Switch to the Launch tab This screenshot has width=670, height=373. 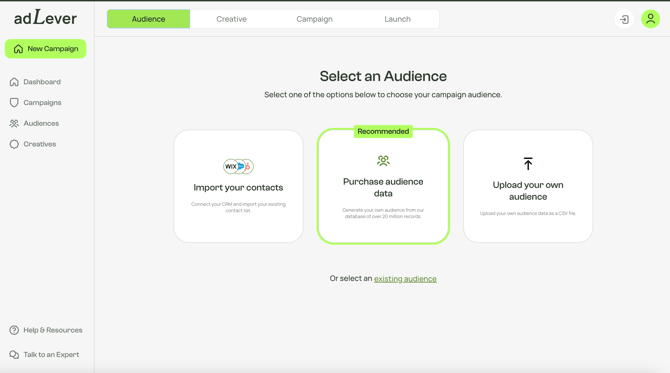[x=397, y=19]
